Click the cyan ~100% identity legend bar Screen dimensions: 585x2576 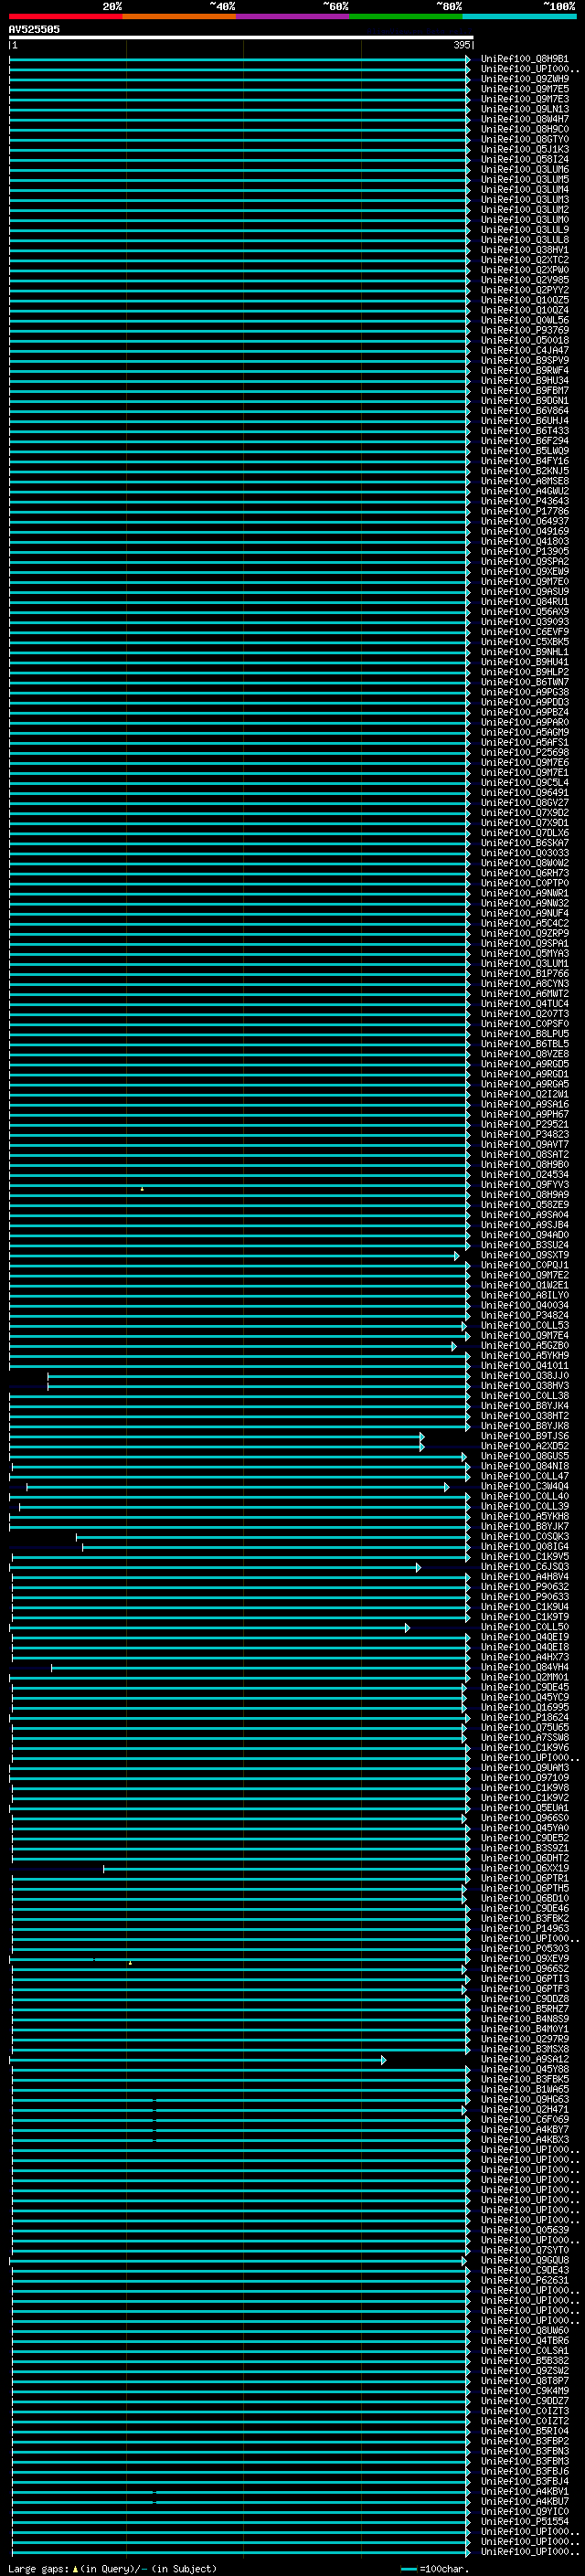pos(519,16)
